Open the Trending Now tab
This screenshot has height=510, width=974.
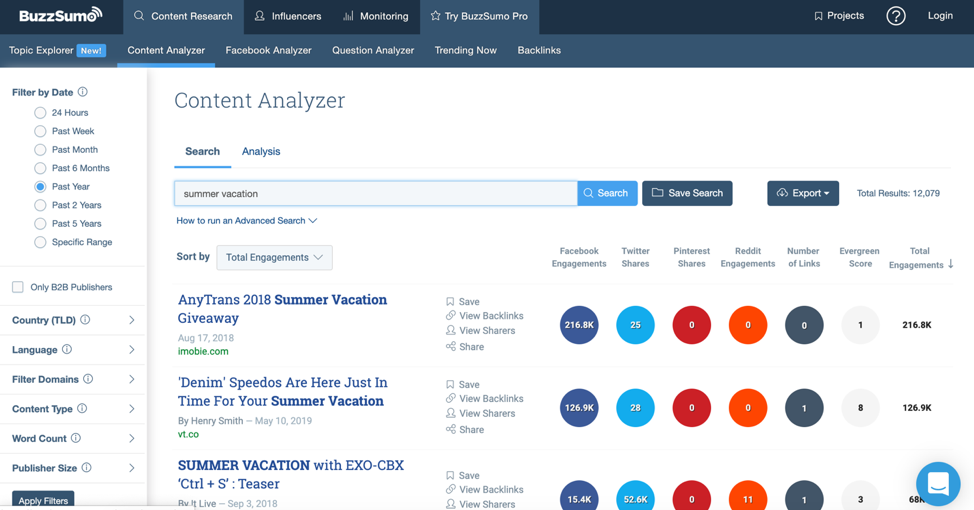[465, 50]
